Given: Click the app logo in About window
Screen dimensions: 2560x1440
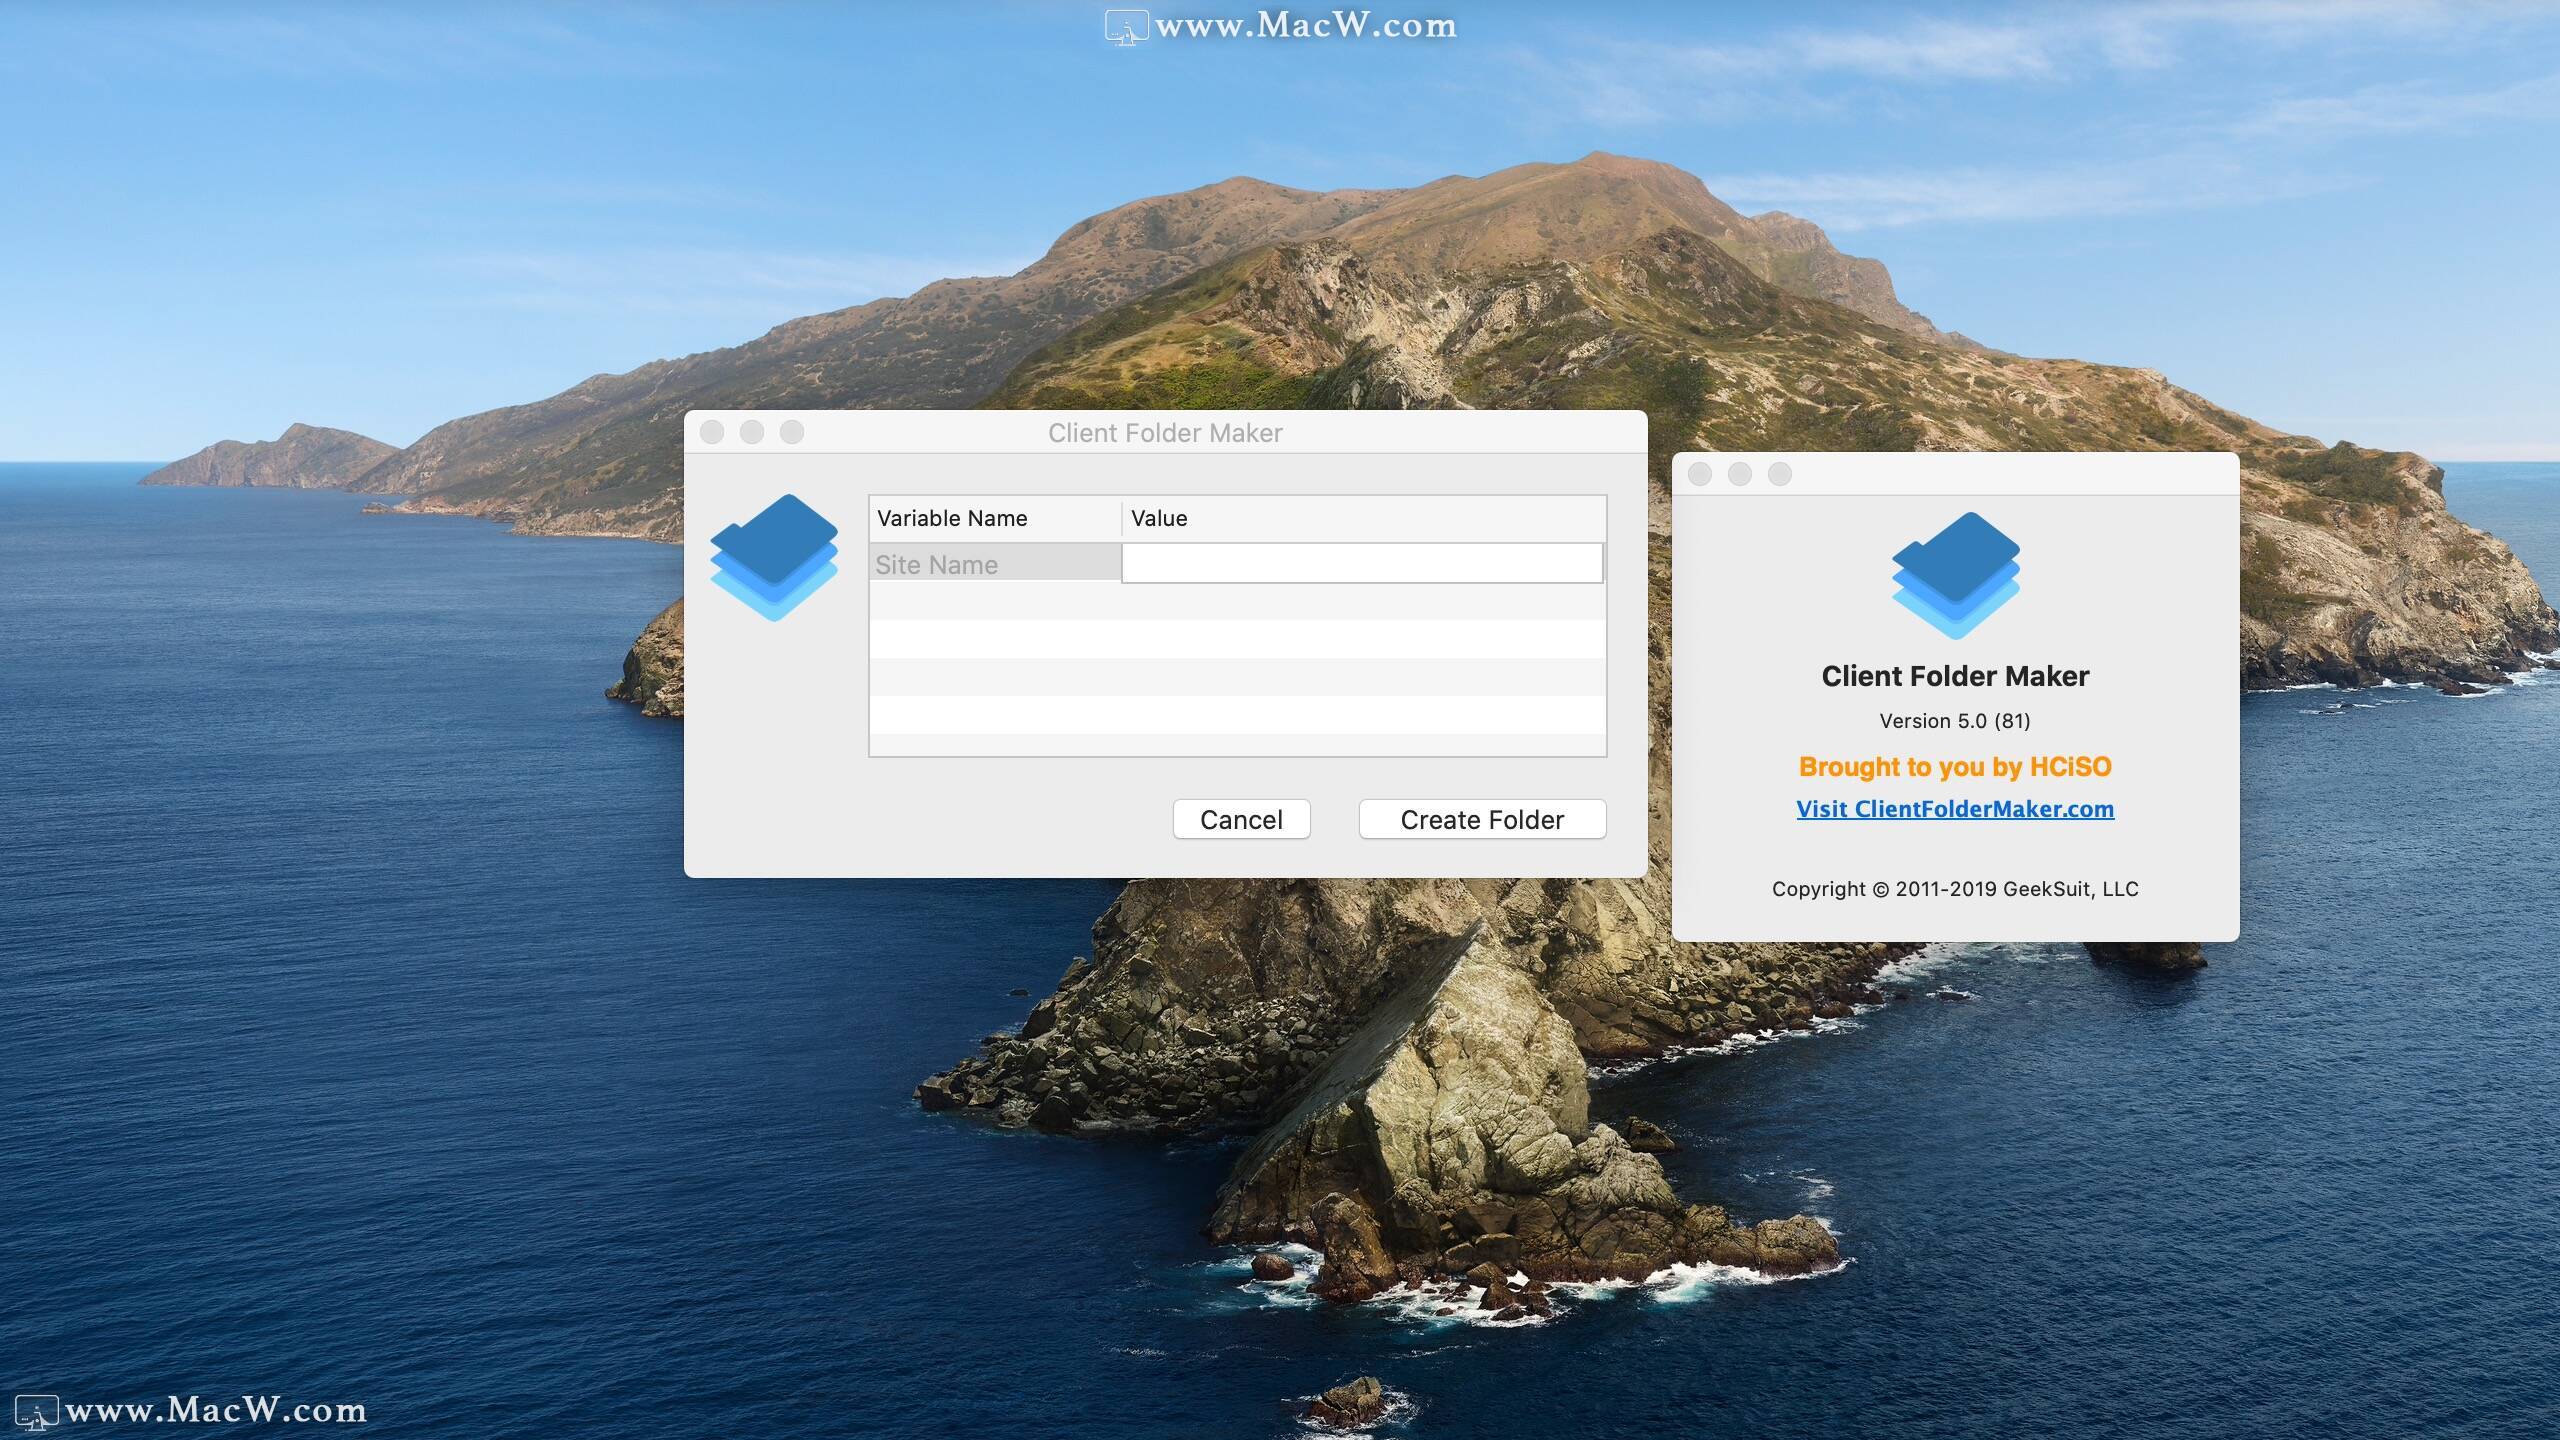Looking at the screenshot, I should click(1955, 575).
